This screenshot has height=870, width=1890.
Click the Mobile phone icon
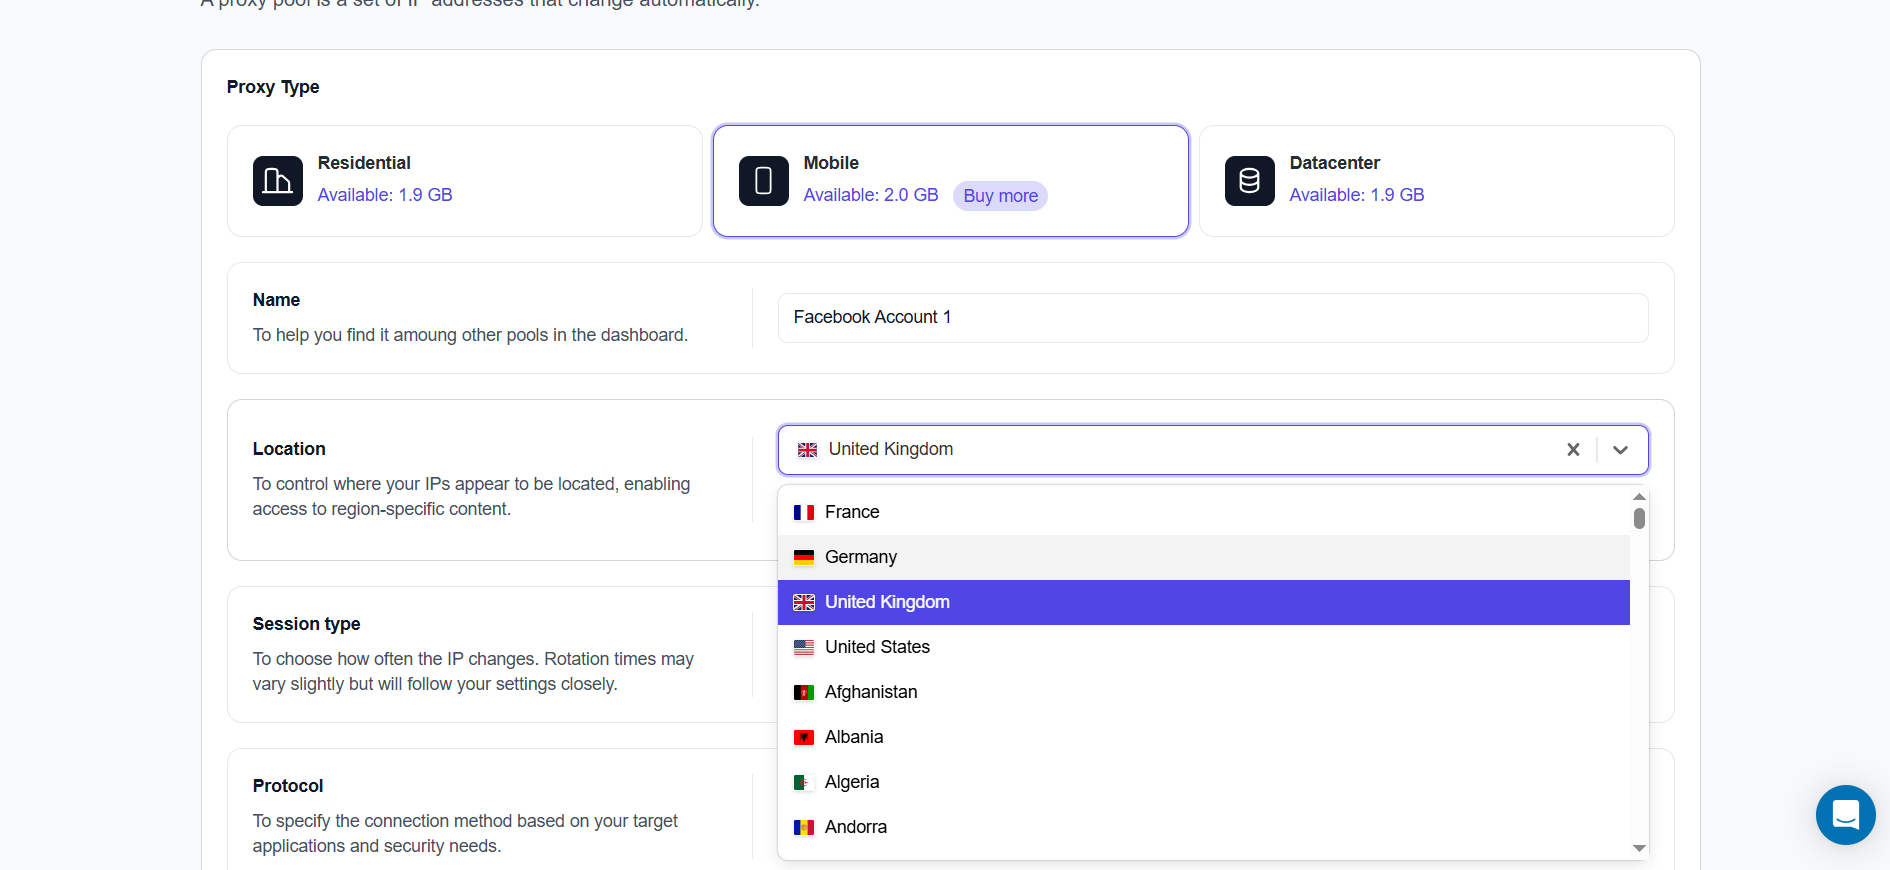pos(763,181)
